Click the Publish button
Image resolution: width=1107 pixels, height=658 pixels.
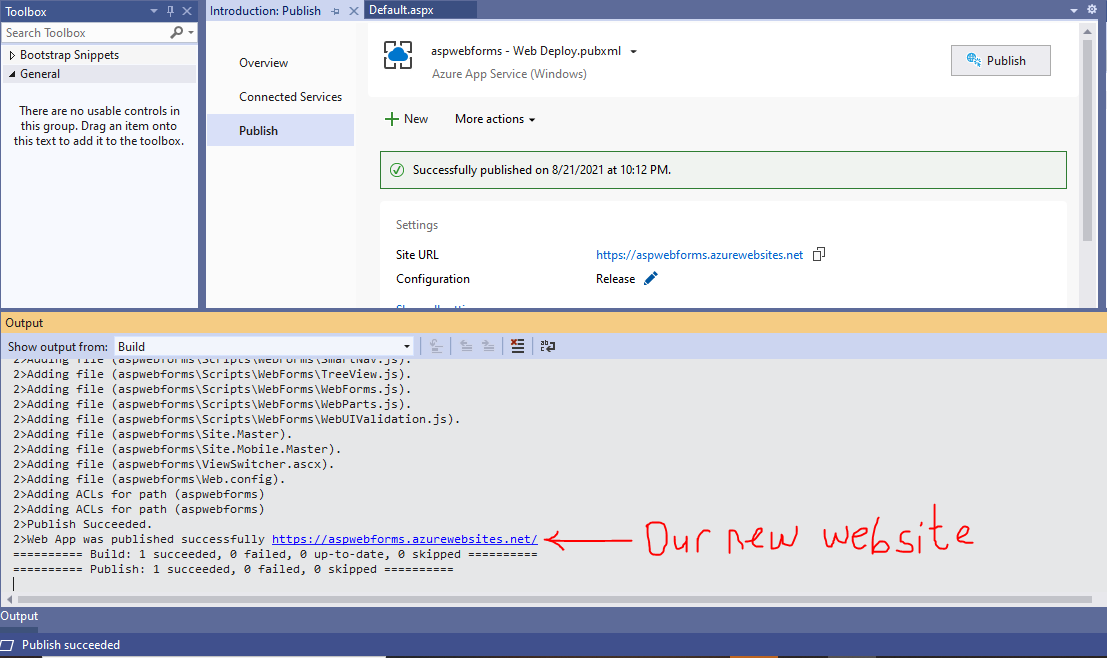pos(1000,61)
